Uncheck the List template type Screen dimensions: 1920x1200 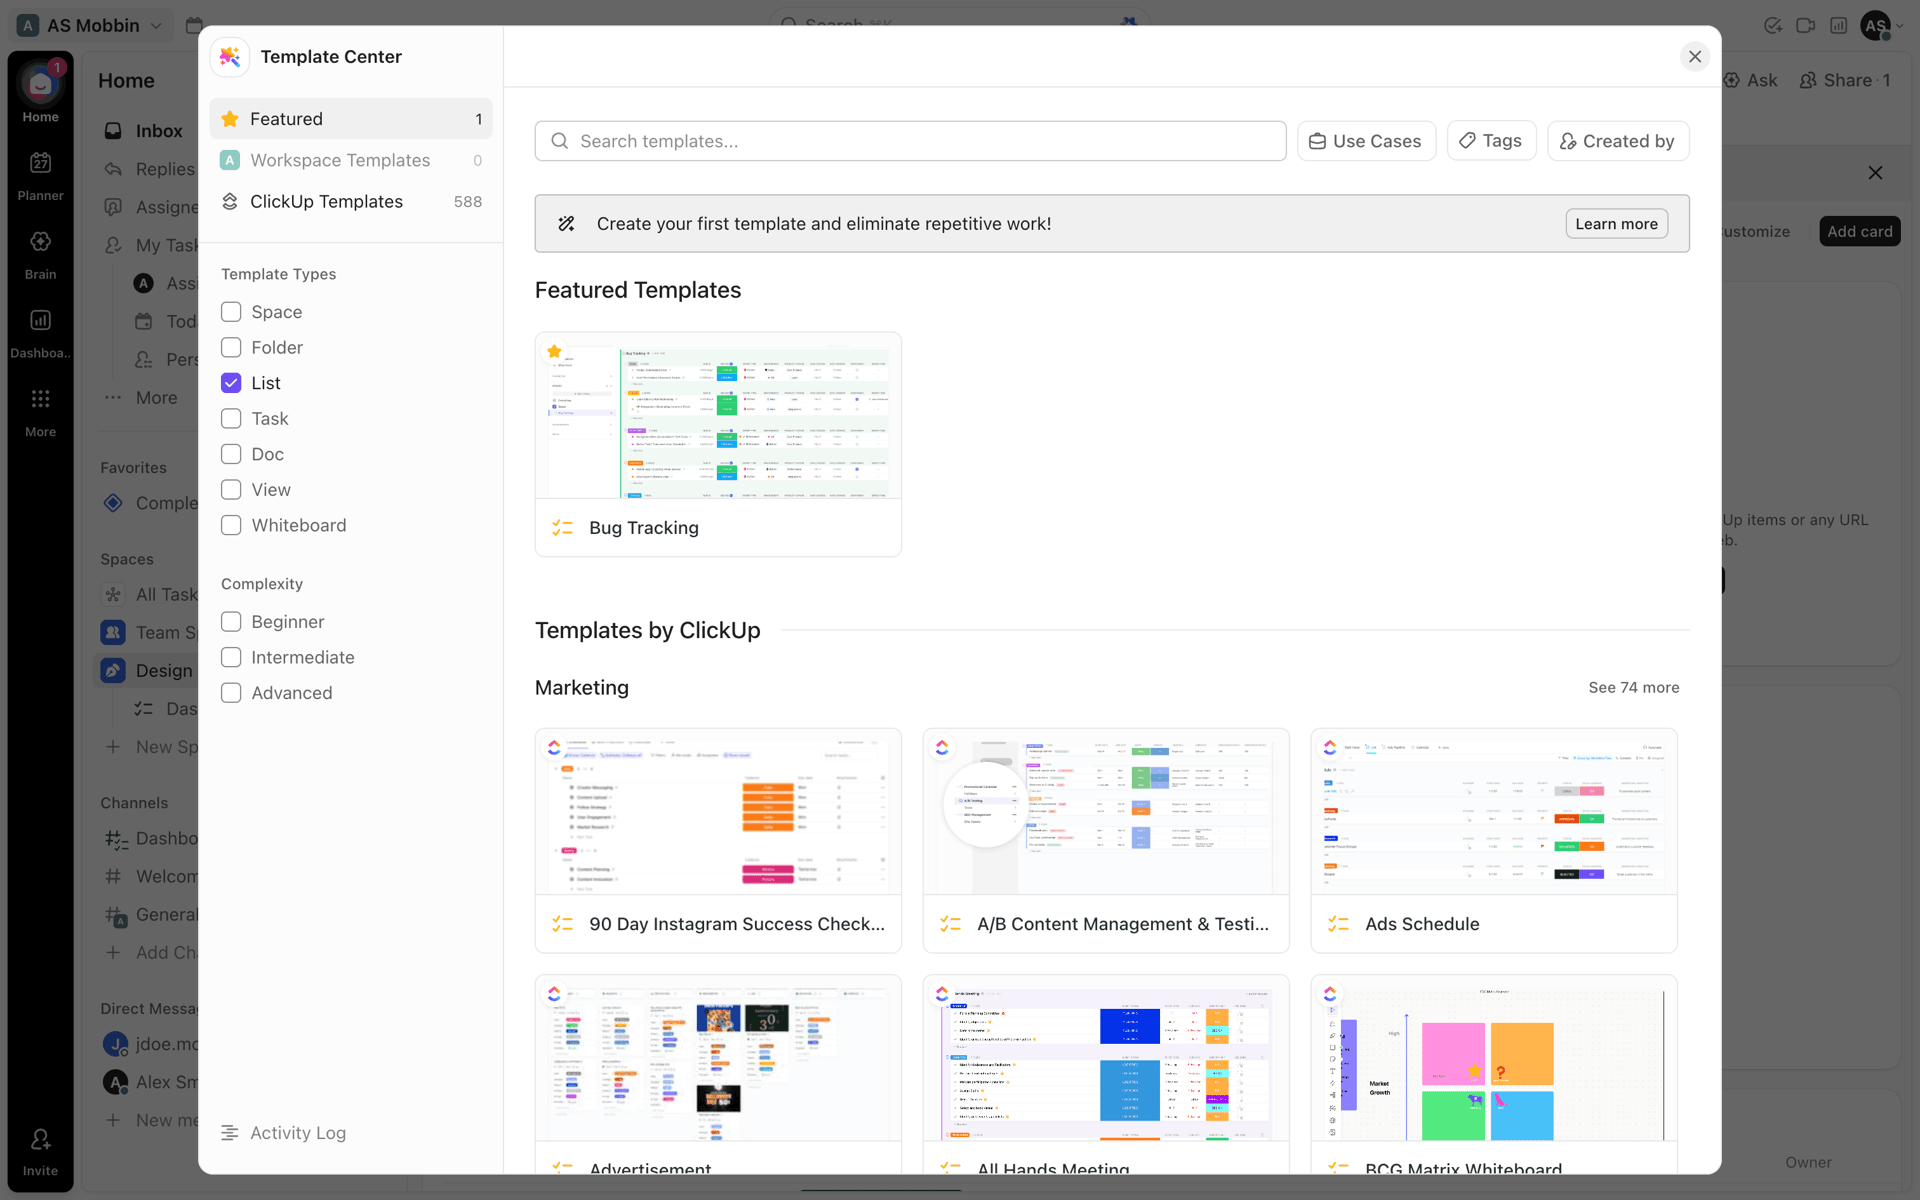[x=231, y=383]
